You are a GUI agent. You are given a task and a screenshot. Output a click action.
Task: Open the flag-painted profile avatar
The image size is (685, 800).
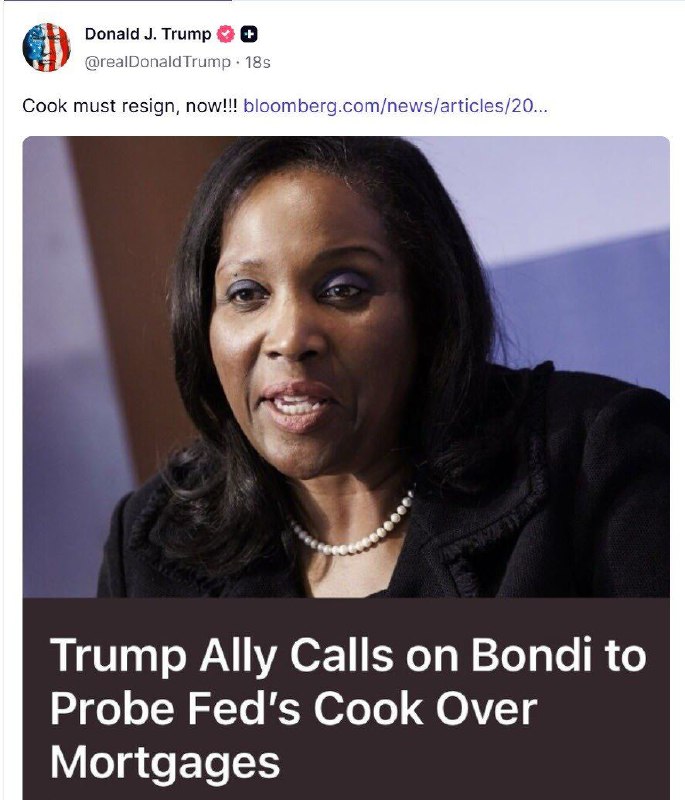pyautogui.click(x=46, y=47)
